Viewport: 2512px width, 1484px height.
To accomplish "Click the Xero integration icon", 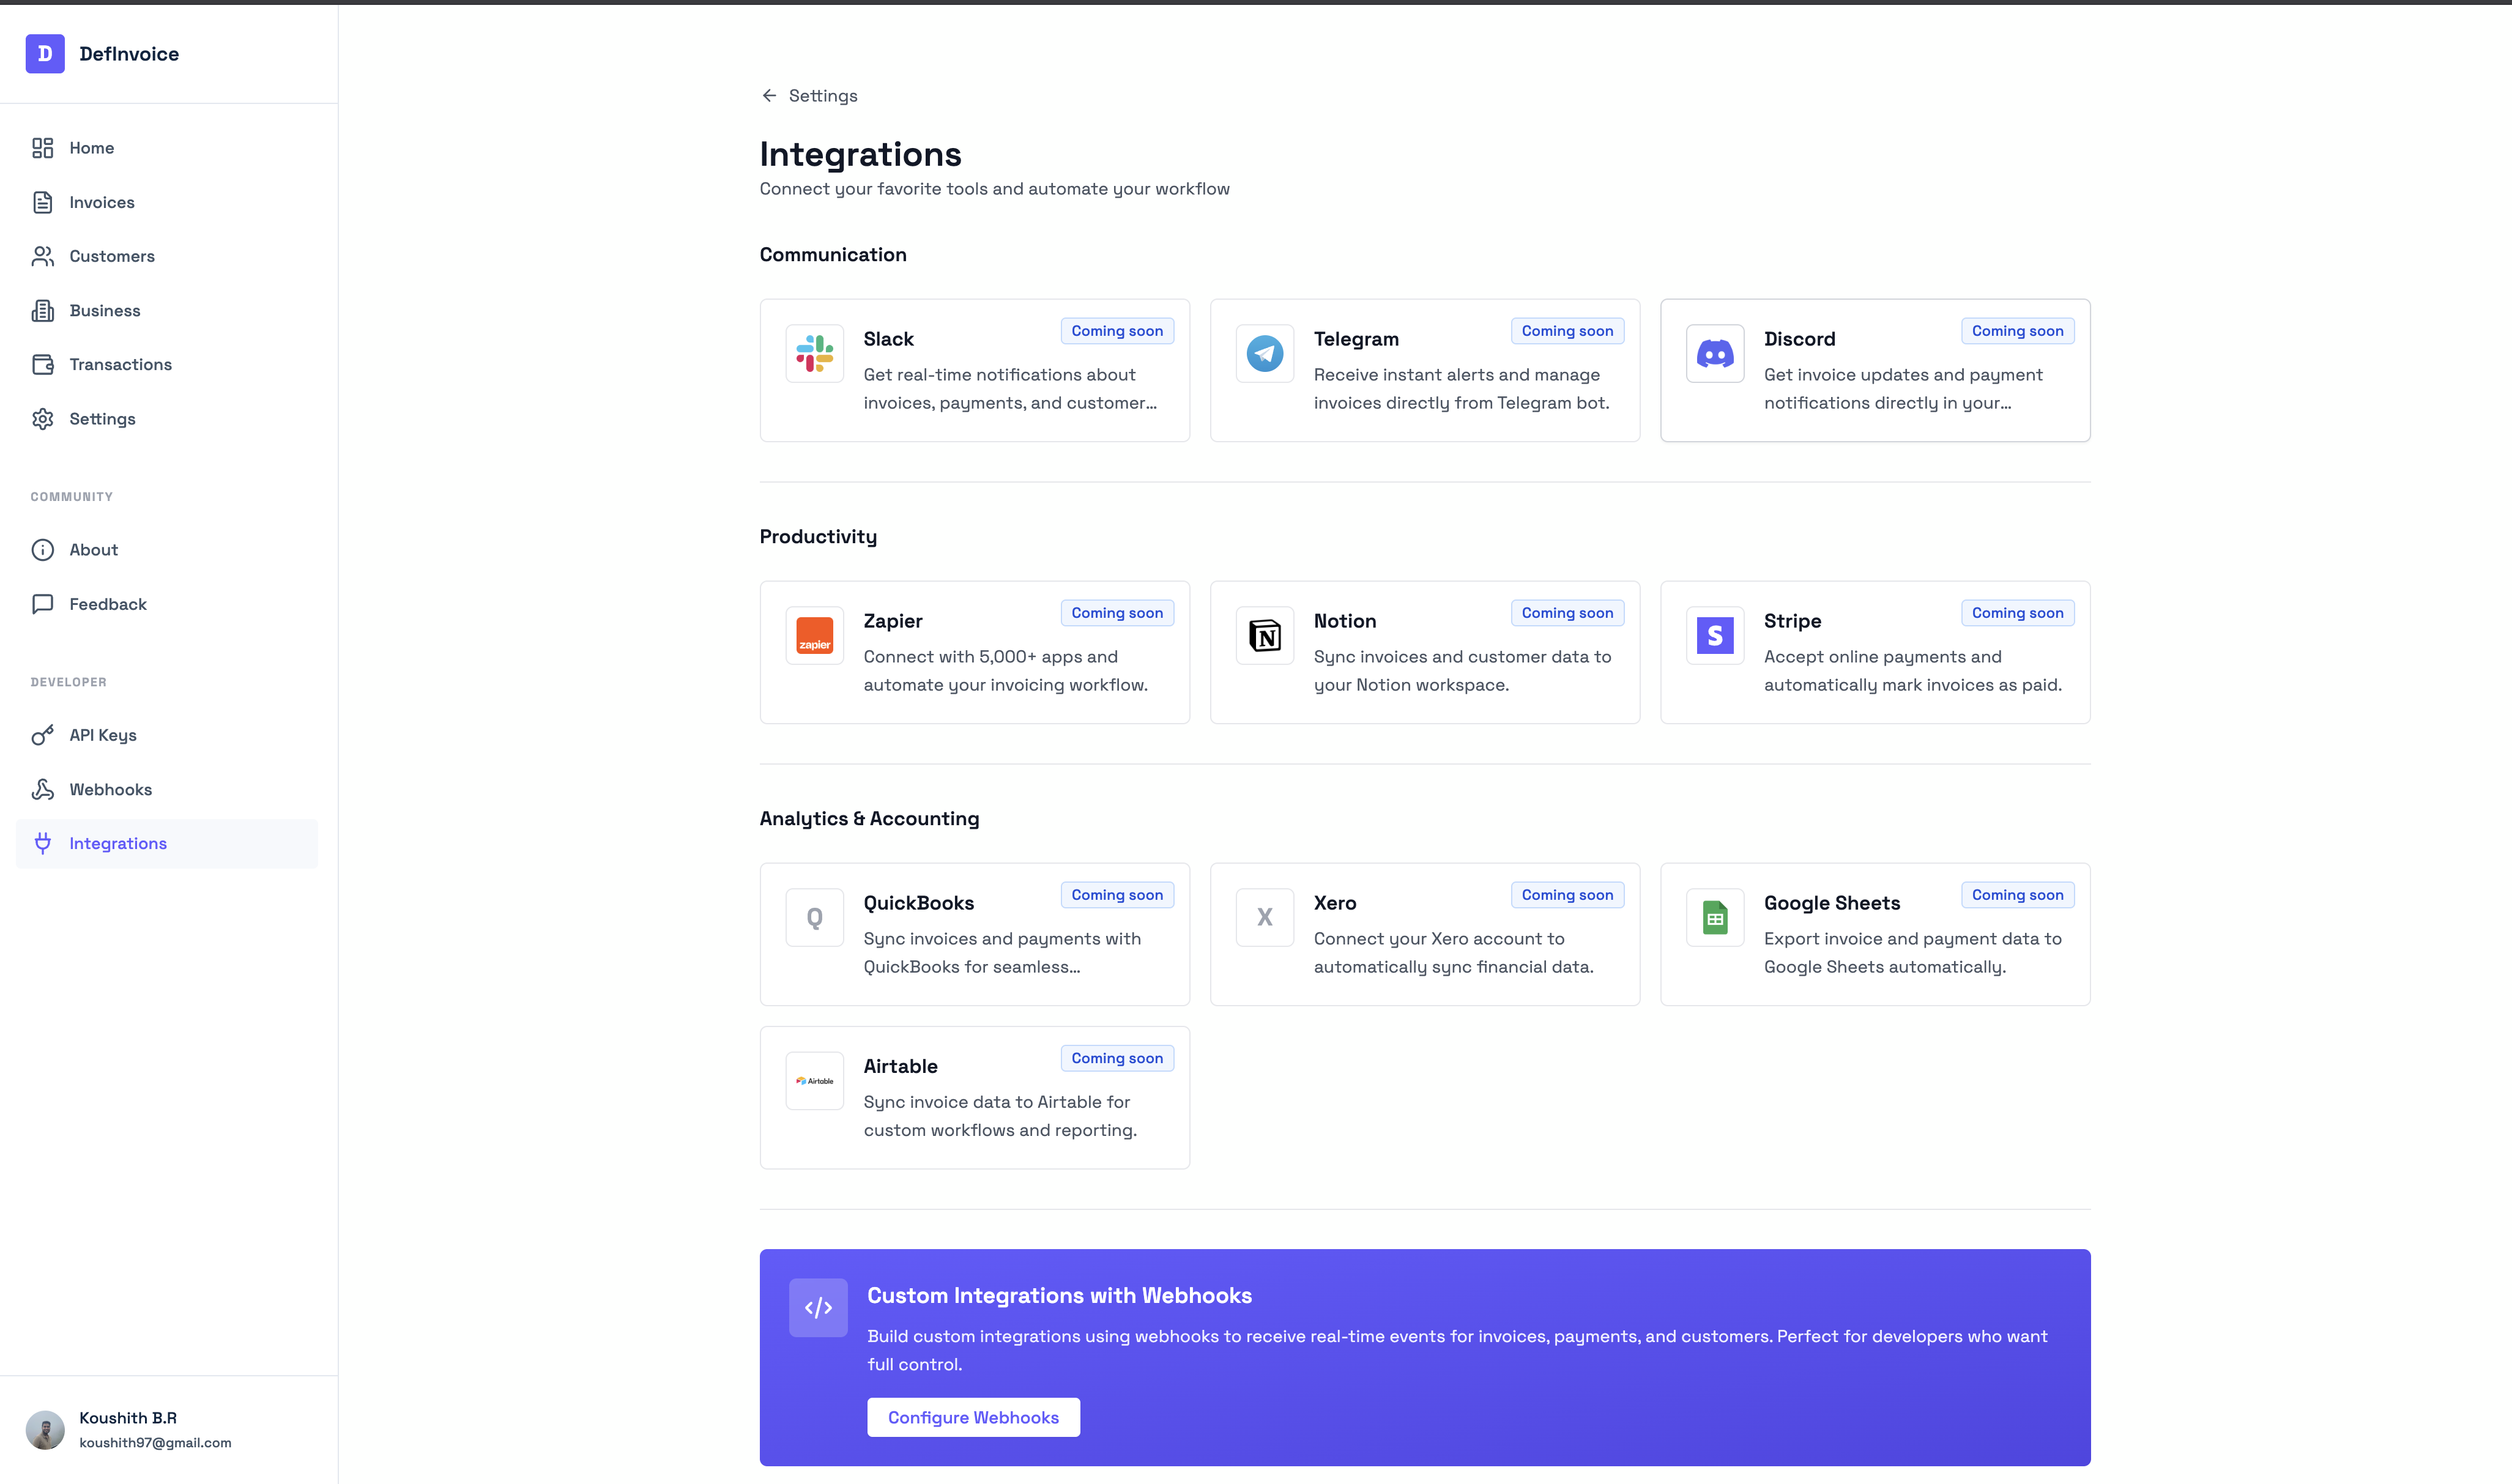I will tap(1264, 917).
